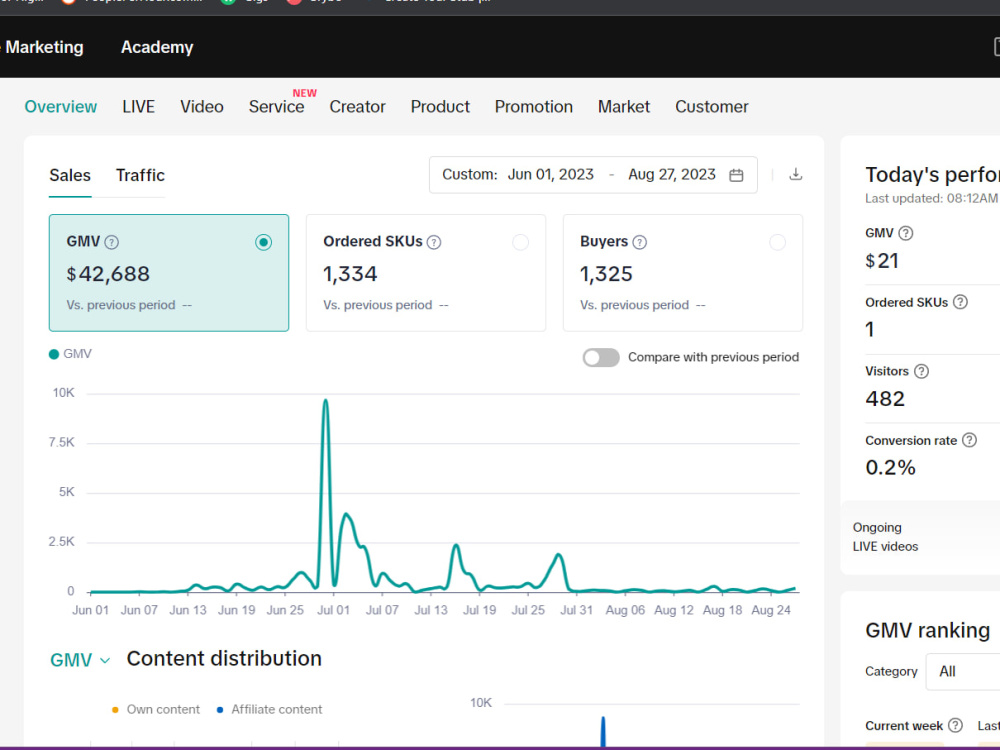Toggle the Affiliate content legend item
The height and width of the screenshot is (750, 1000).
pos(269,709)
